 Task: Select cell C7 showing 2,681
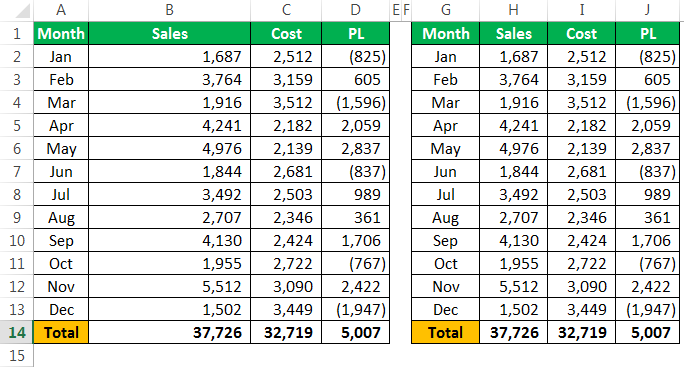[286, 171]
